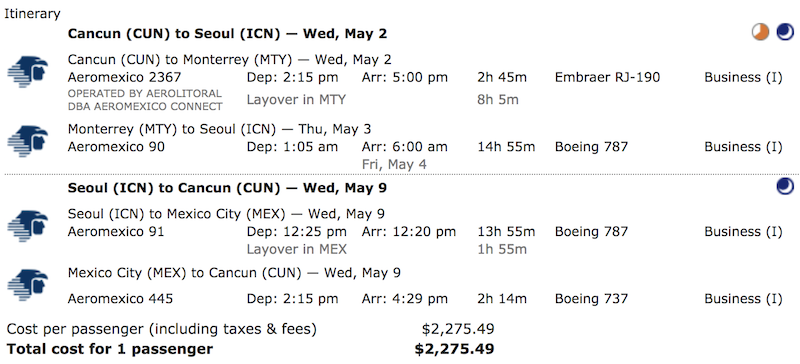Click the overnight moon icon for outbound trip
Image resolution: width=800 pixels, height=364 pixels.
point(785,32)
